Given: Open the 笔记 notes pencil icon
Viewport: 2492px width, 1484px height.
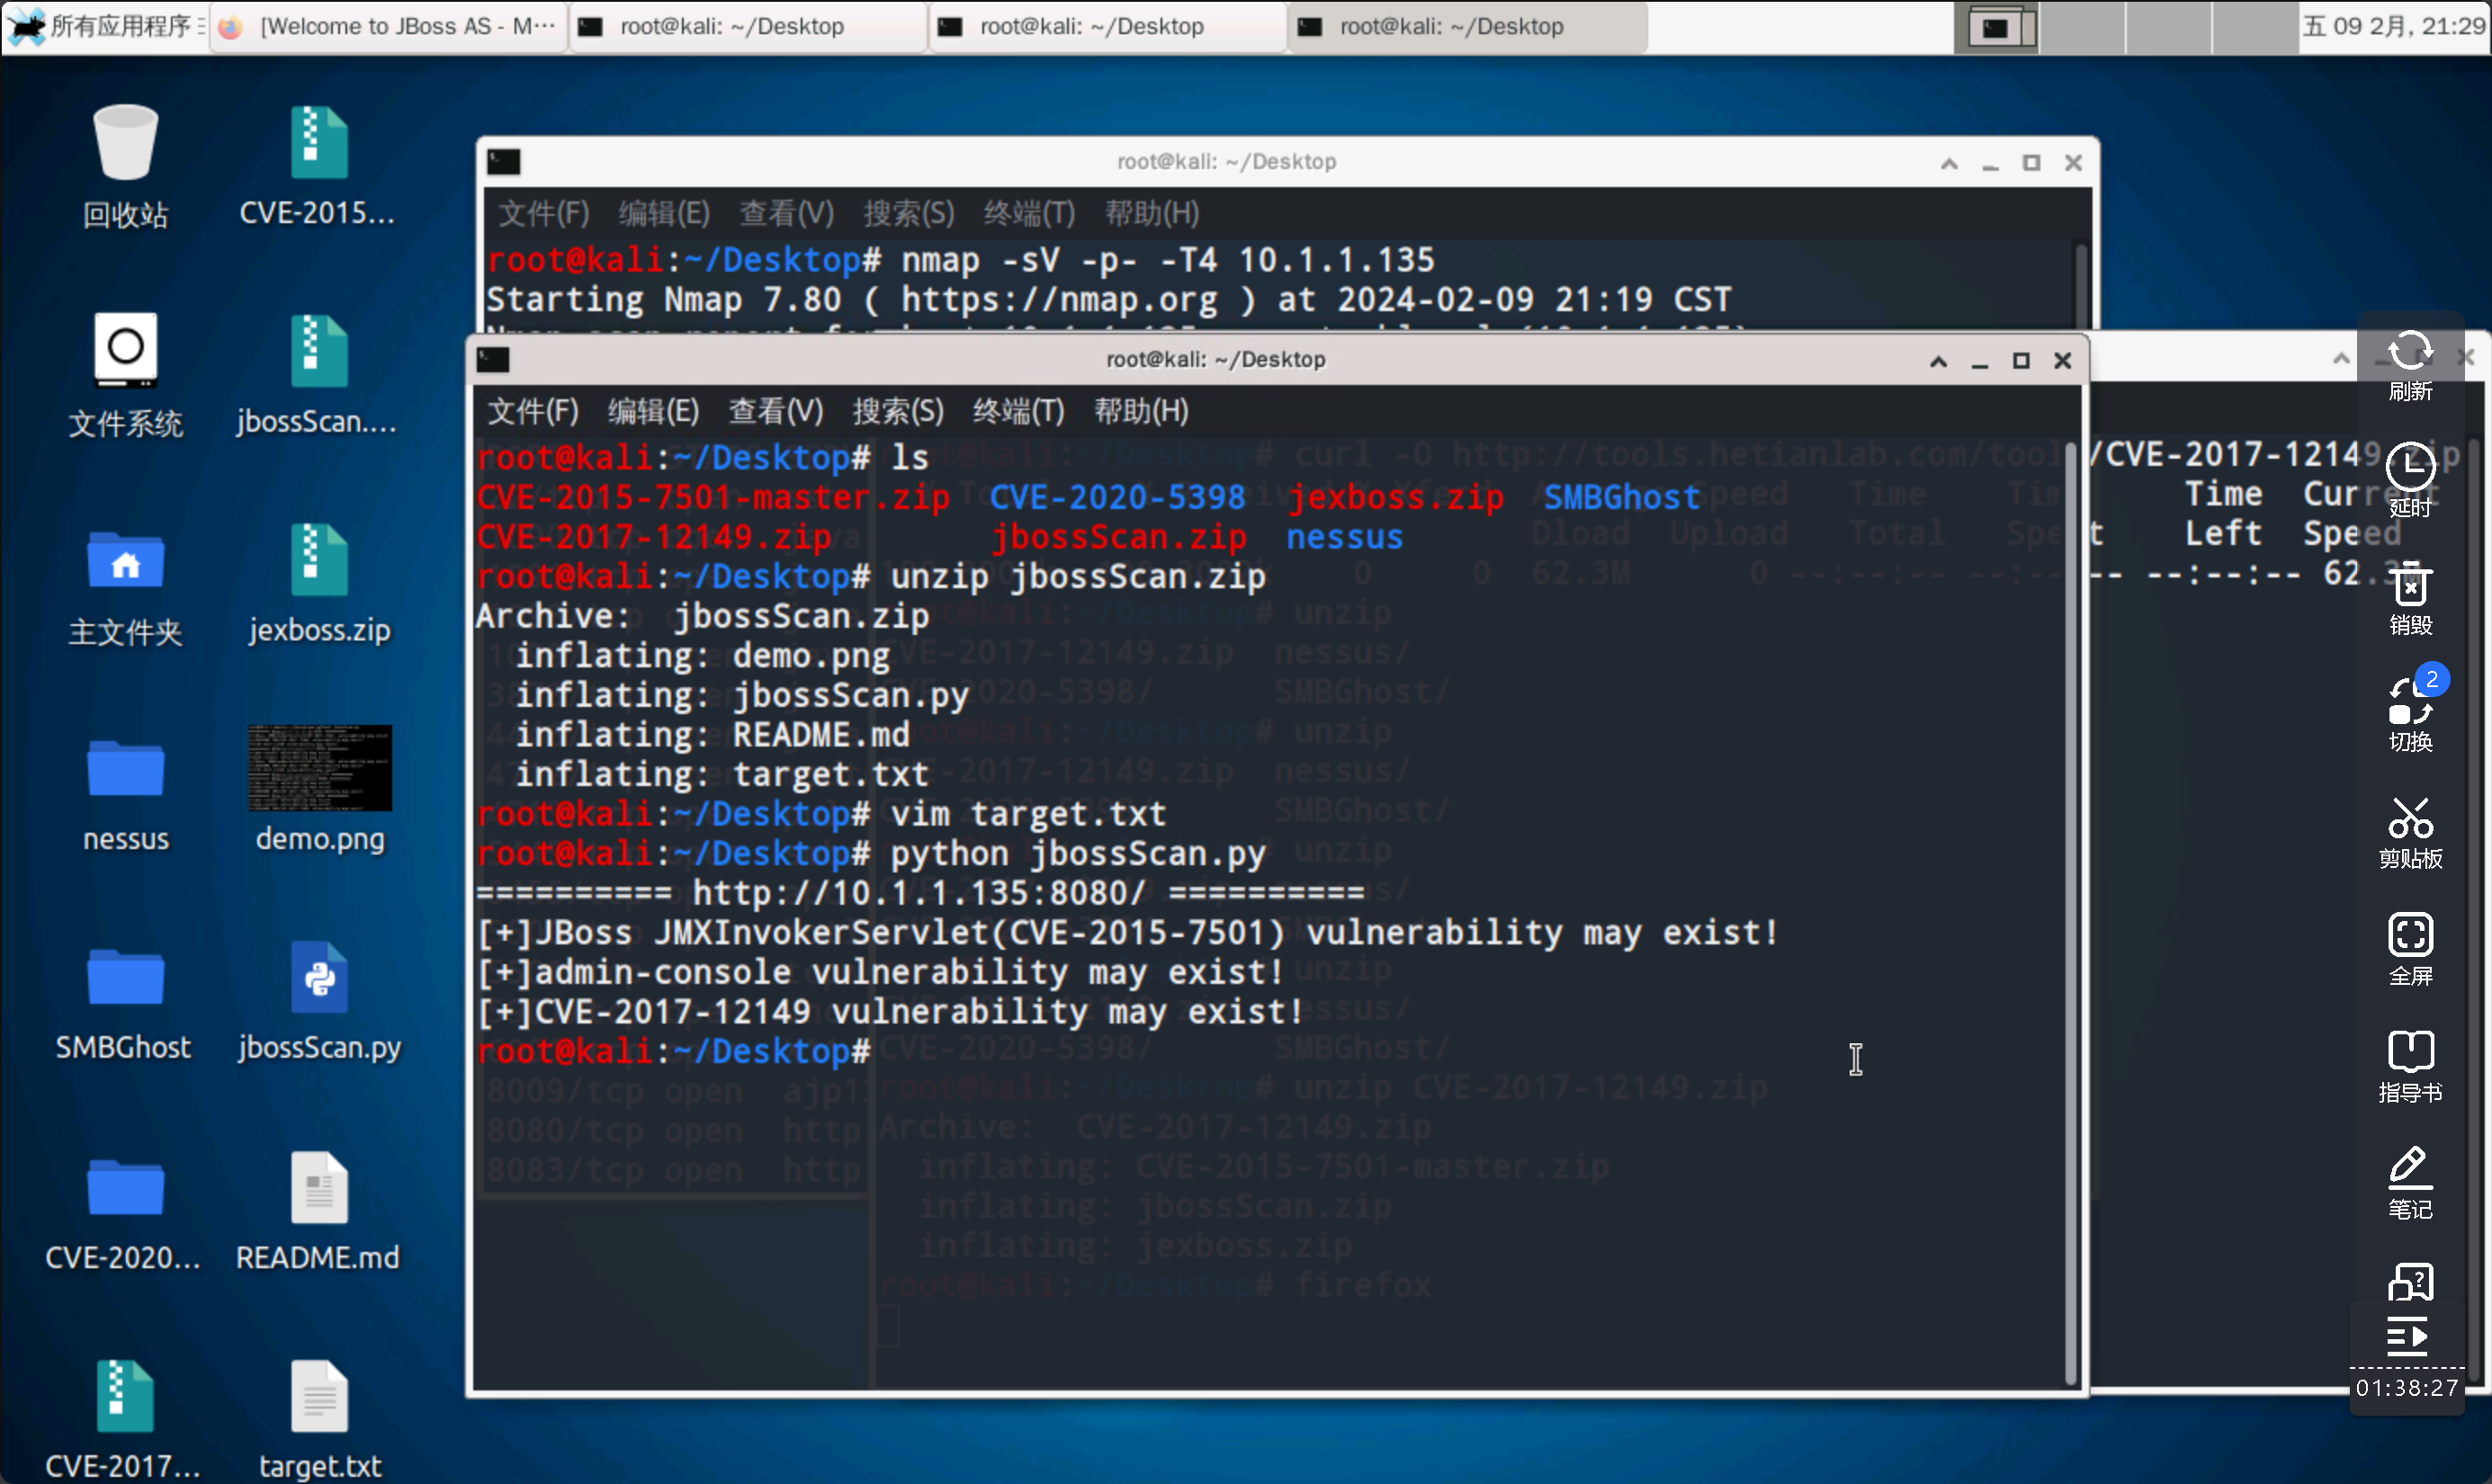Looking at the screenshot, I should click(2410, 1169).
